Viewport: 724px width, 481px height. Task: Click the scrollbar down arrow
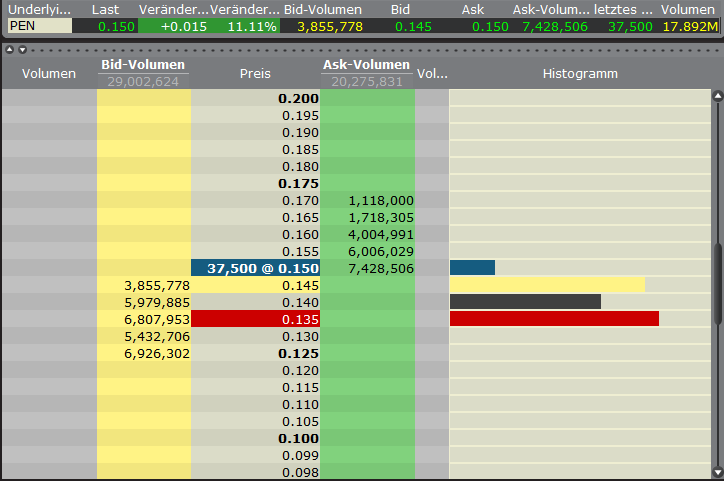[x=716, y=473]
